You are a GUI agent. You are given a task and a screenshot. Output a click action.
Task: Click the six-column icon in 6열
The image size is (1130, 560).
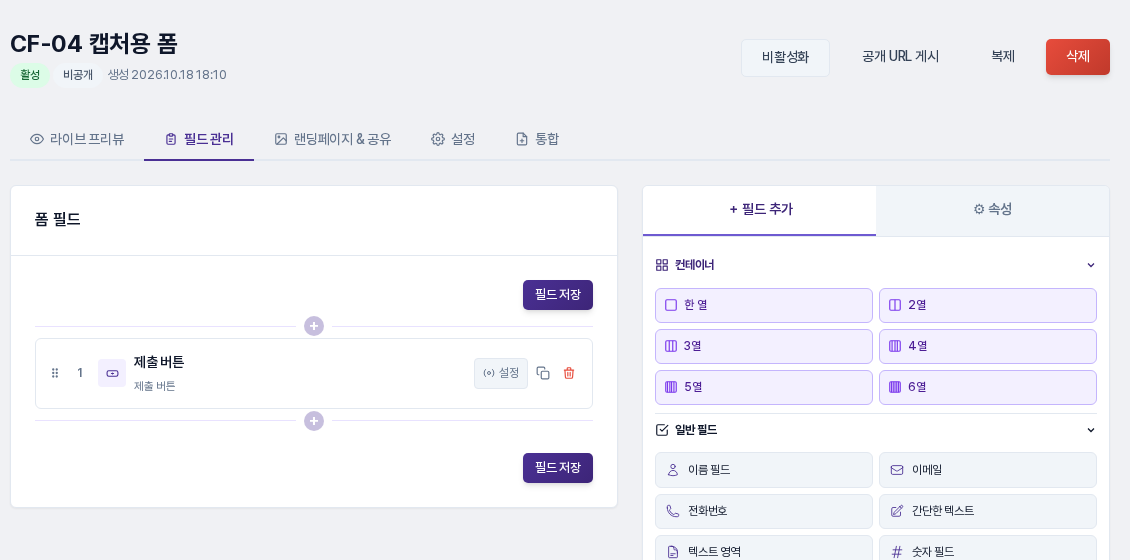click(x=895, y=387)
